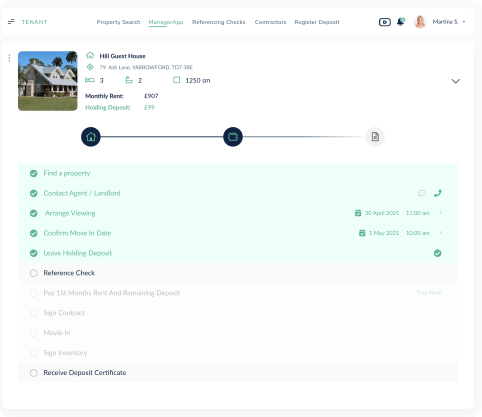Image resolution: width=482 pixels, height=417 pixels.
Task: Click the 30 April 2021 viewing date
Action: [382, 213]
